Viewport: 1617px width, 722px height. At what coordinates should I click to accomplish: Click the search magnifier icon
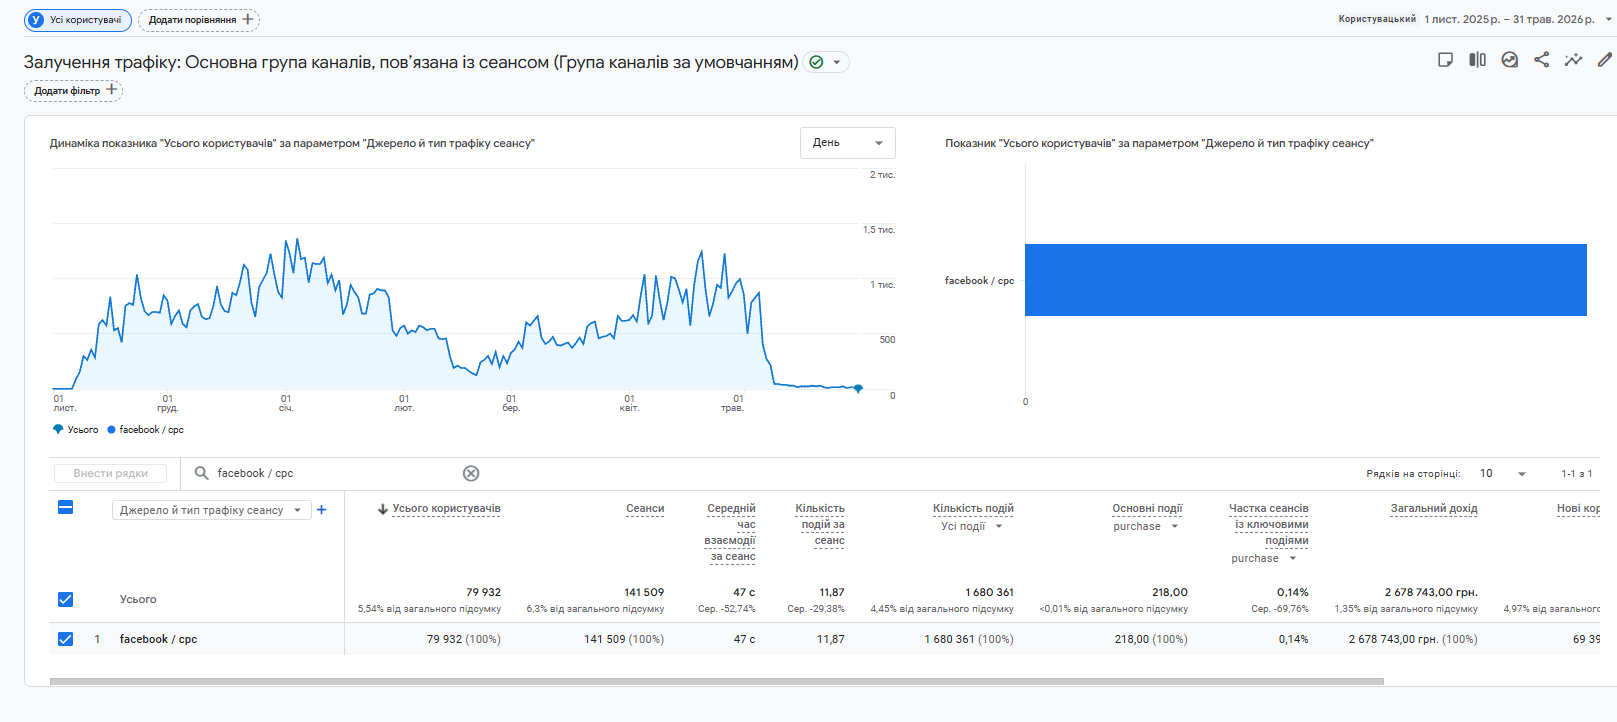click(x=201, y=473)
